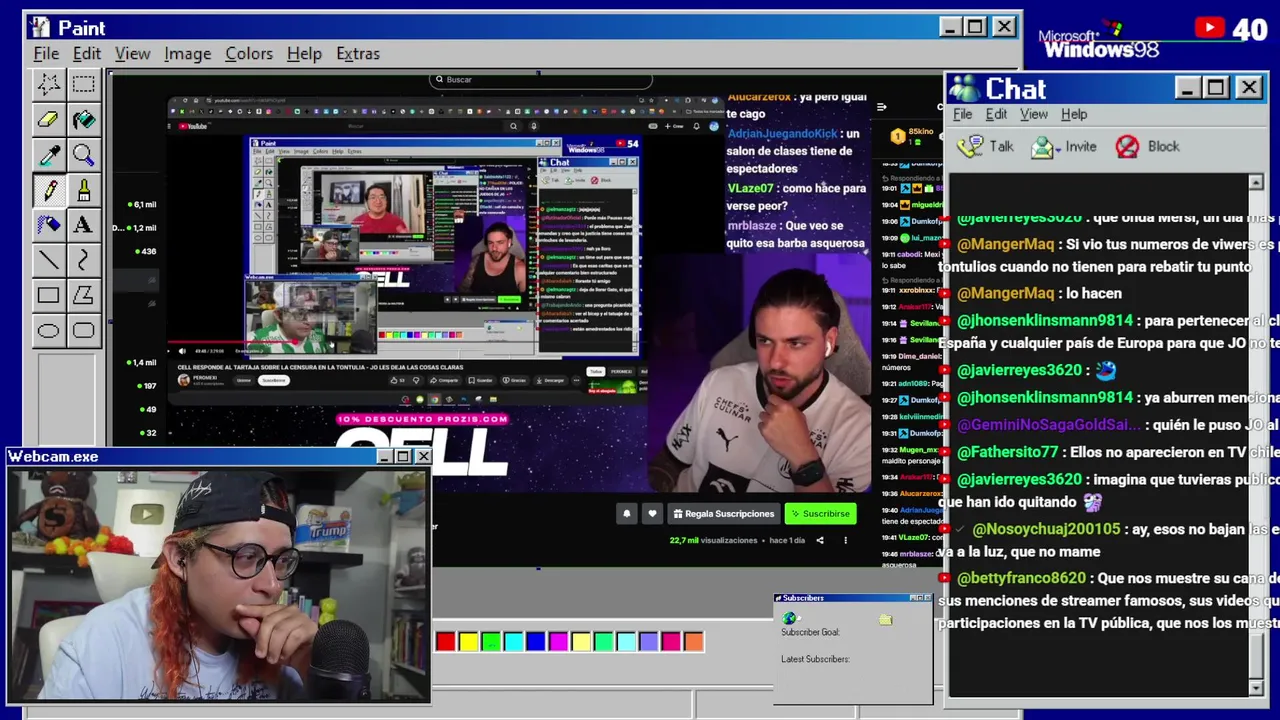Click the Regala Suscripciones button
The image size is (1280, 720).
point(723,513)
